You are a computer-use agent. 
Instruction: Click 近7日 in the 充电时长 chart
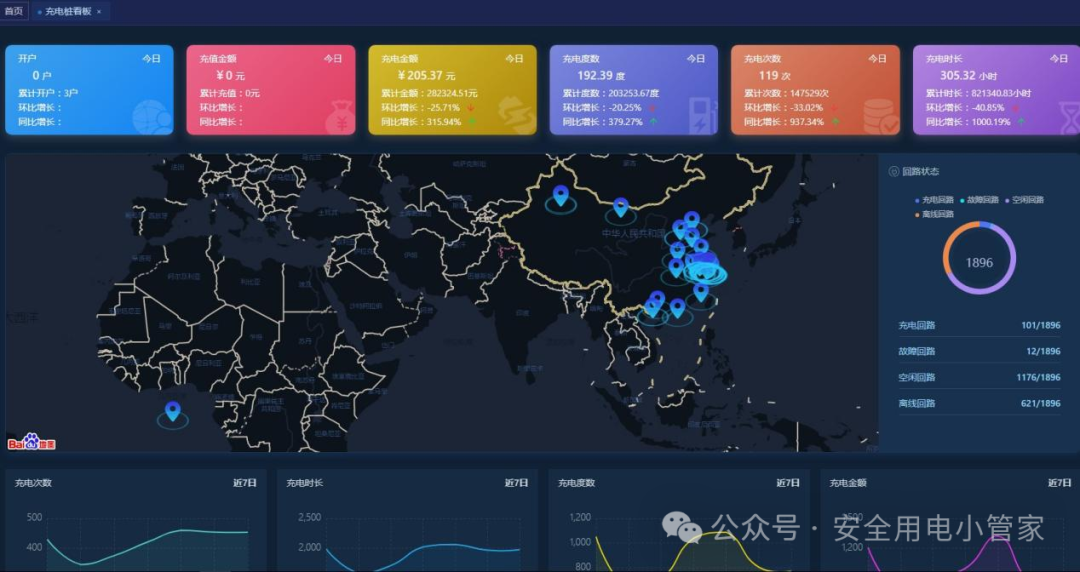click(x=517, y=483)
